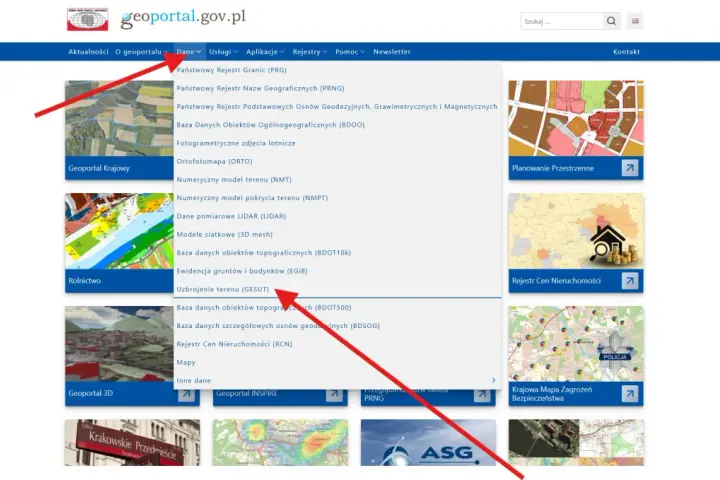Open the Rolnictwo tile label
Image resolution: width=720 pixels, height=480 pixels.
pyautogui.click(x=84, y=281)
